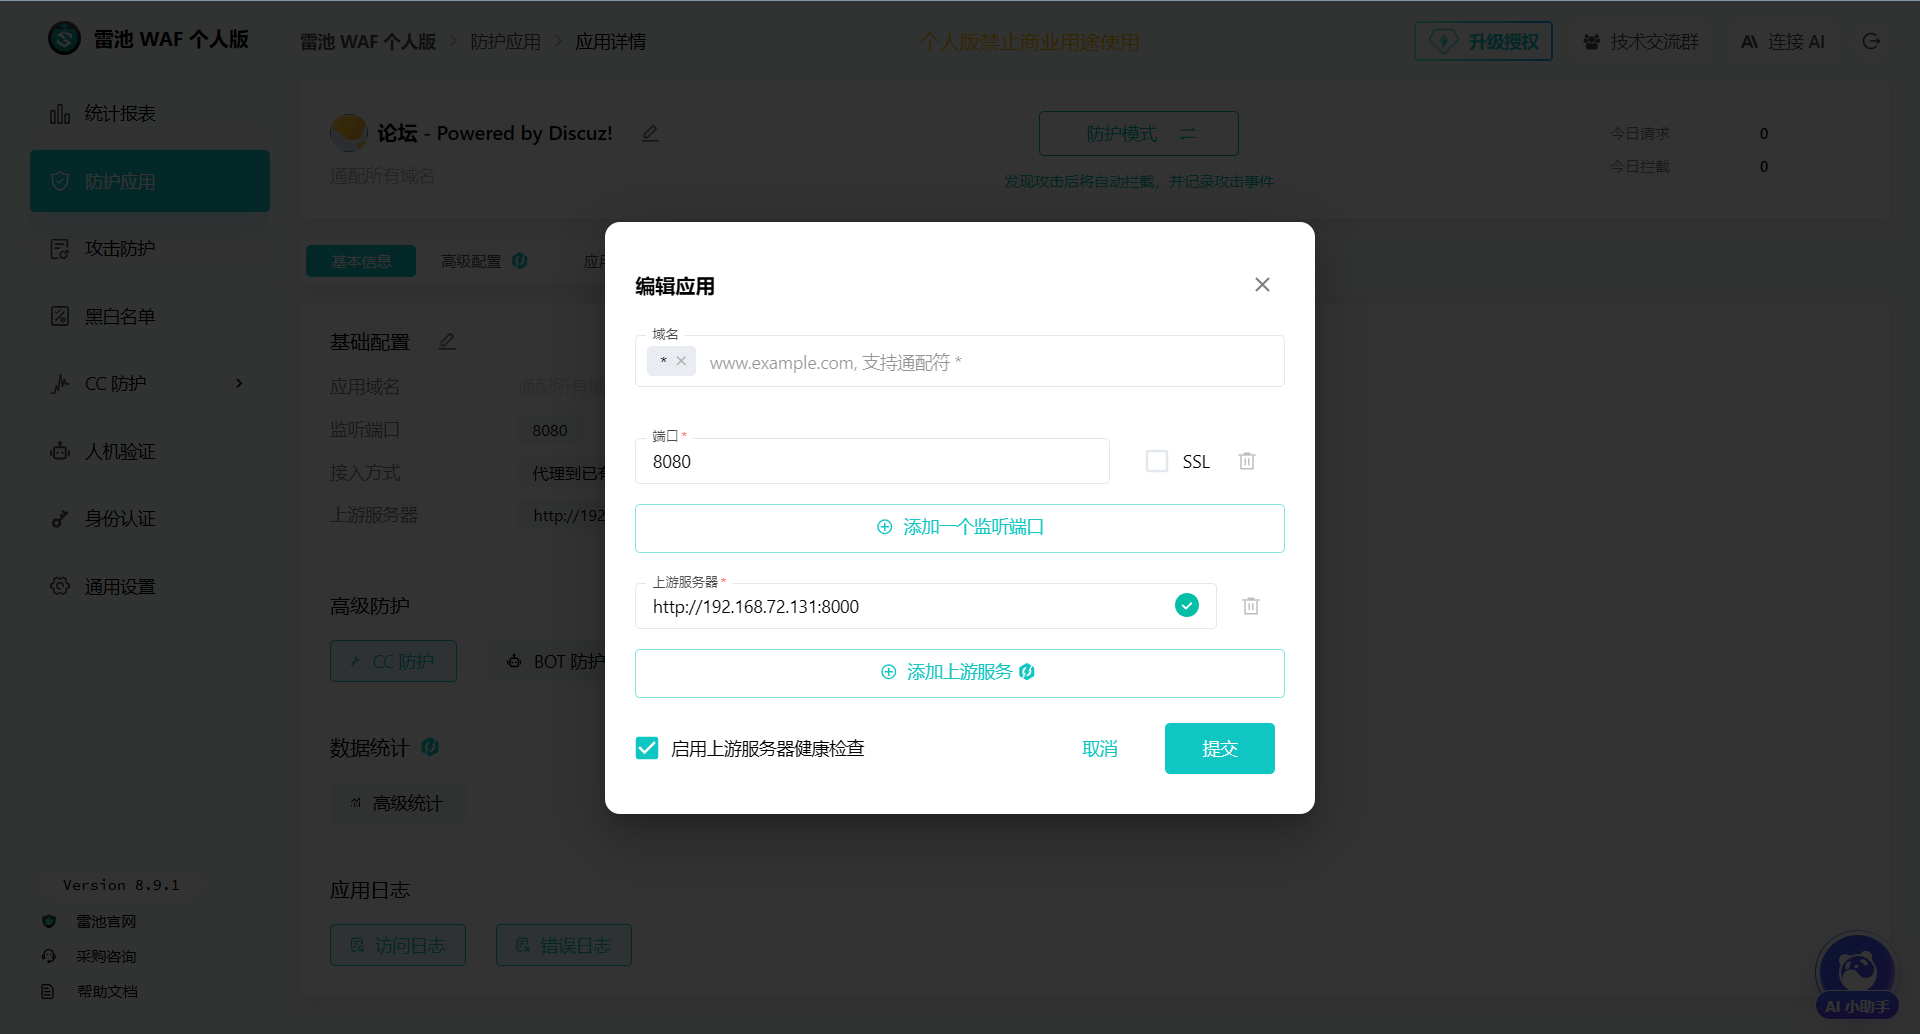Click the CC 防护 sidebar icon
Viewport: 1920px width, 1034px height.
[60, 383]
